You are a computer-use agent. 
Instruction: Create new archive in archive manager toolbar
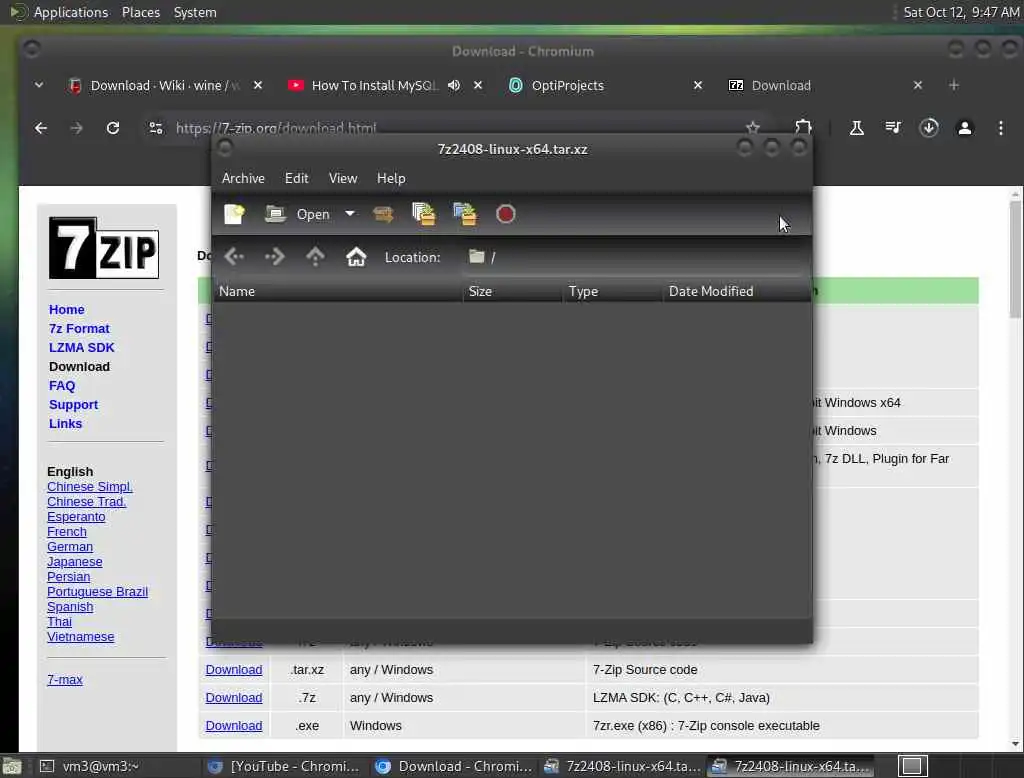[234, 214]
